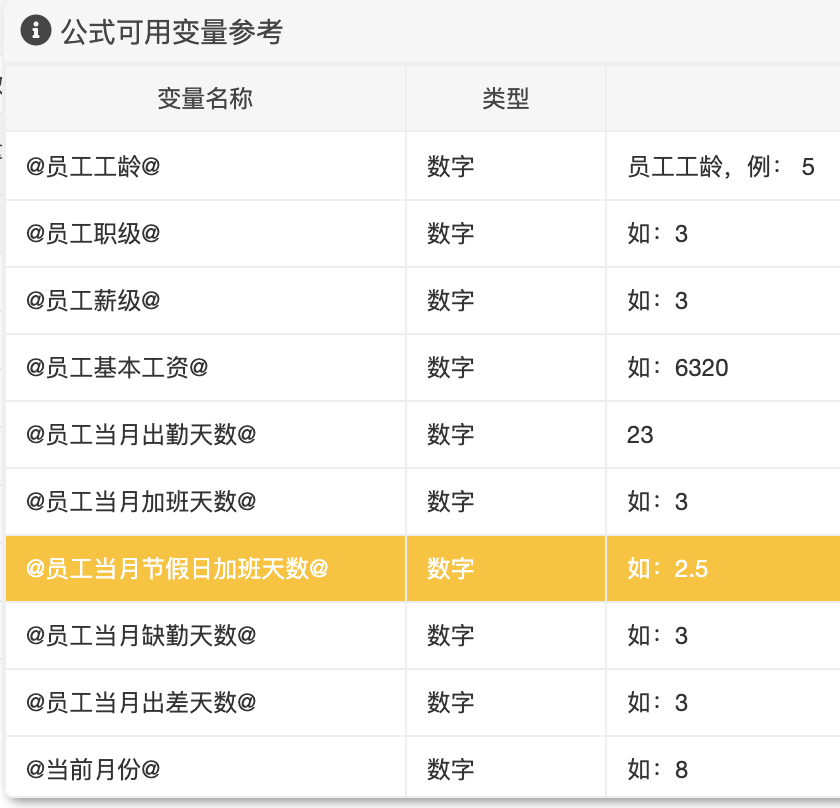Image resolution: width=840 pixels, height=808 pixels.
Task: Choose the @员工薪级@ variable
Action: pos(93,300)
